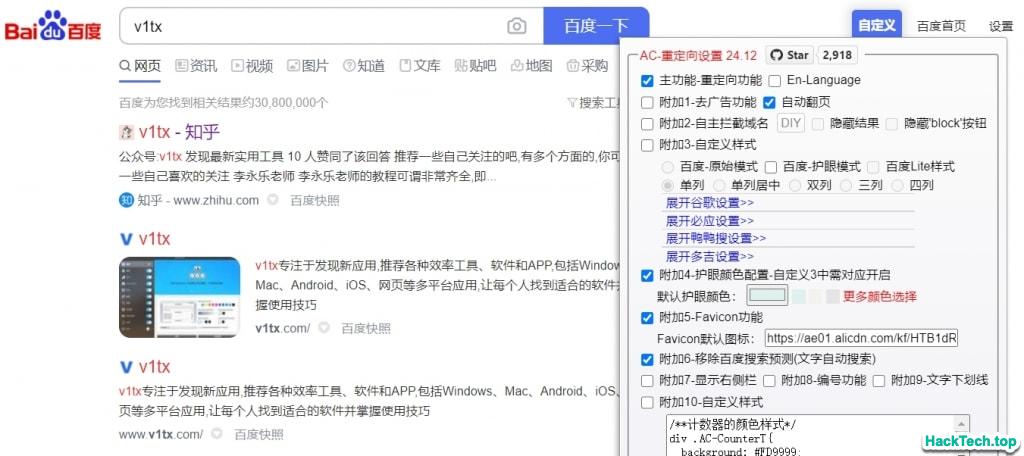Open the default eye-care color picker
The image size is (1024, 456).
(x=767, y=295)
